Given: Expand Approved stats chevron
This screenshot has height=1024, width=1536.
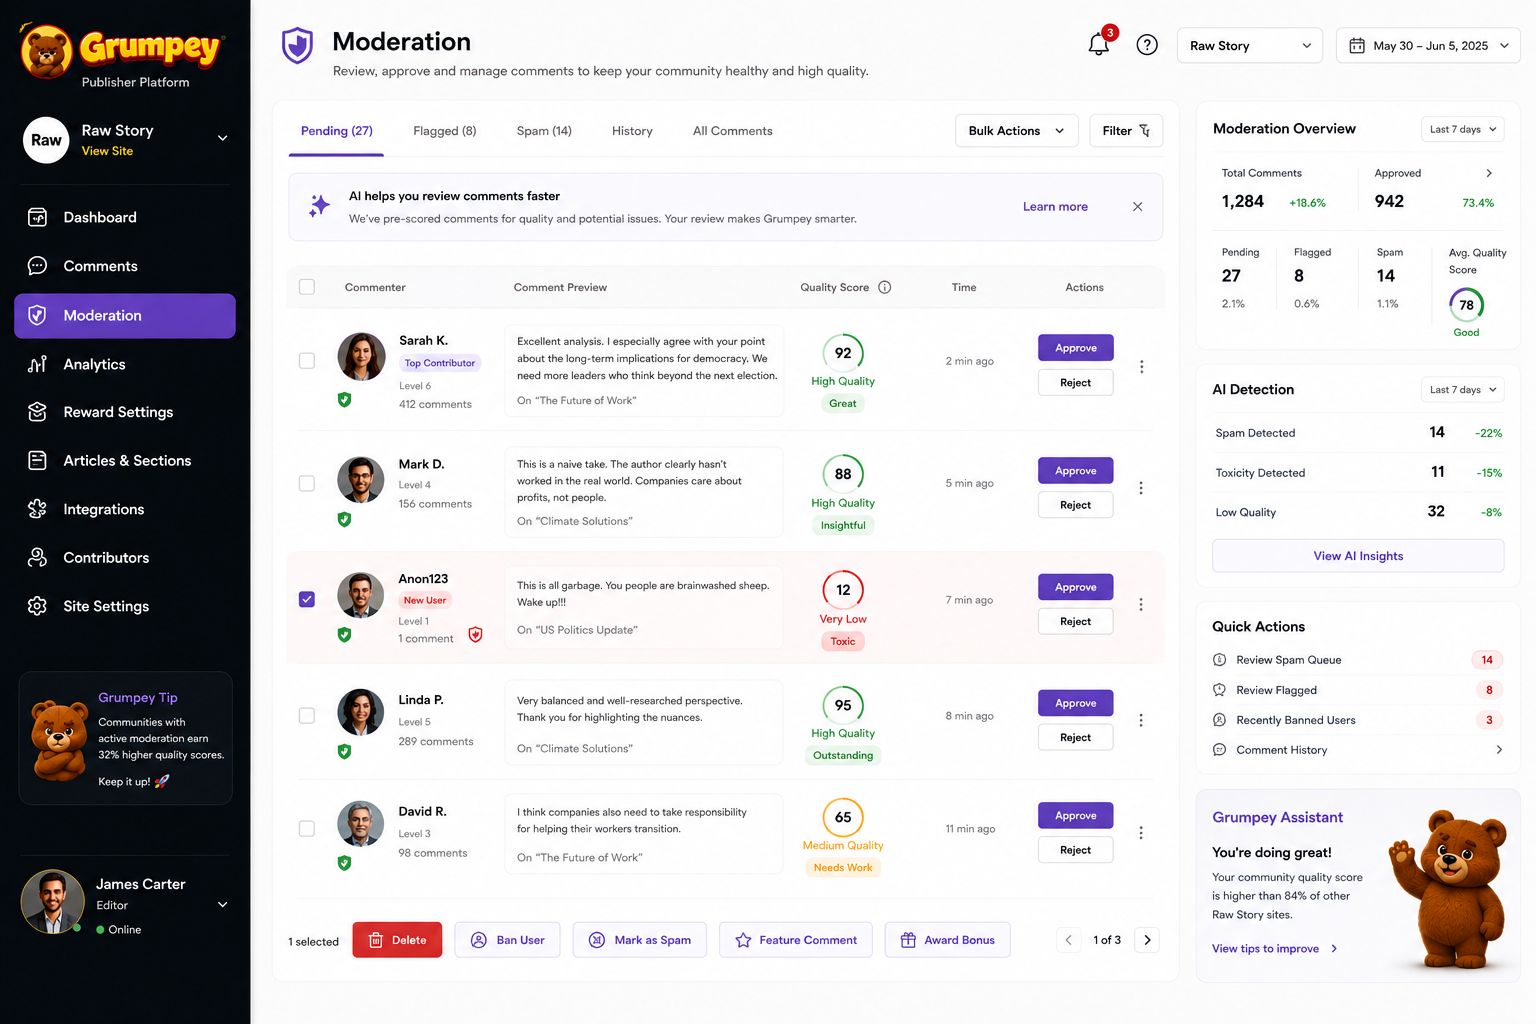Looking at the screenshot, I should tap(1489, 173).
